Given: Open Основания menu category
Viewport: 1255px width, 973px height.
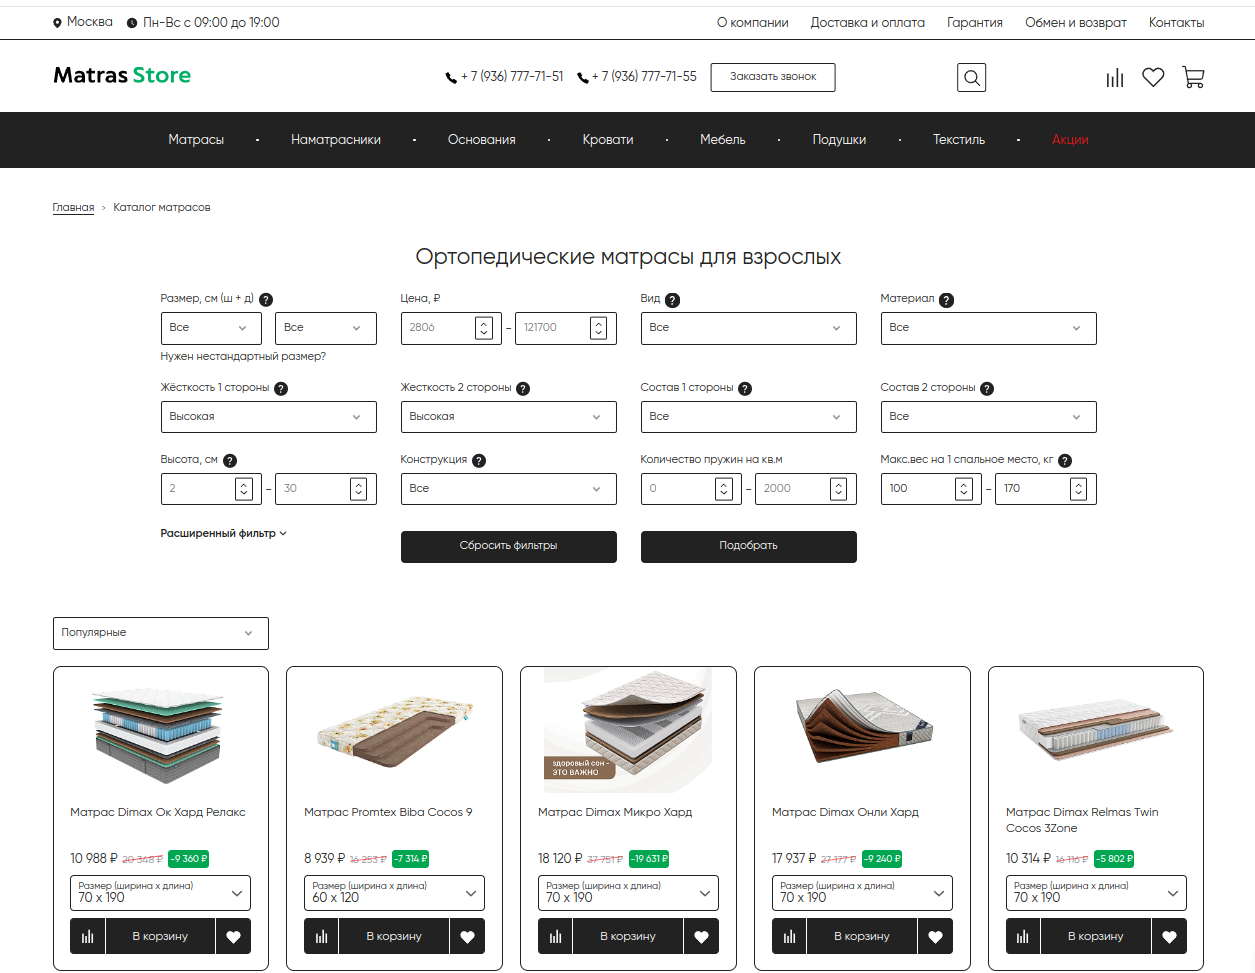Looking at the screenshot, I should click(482, 140).
